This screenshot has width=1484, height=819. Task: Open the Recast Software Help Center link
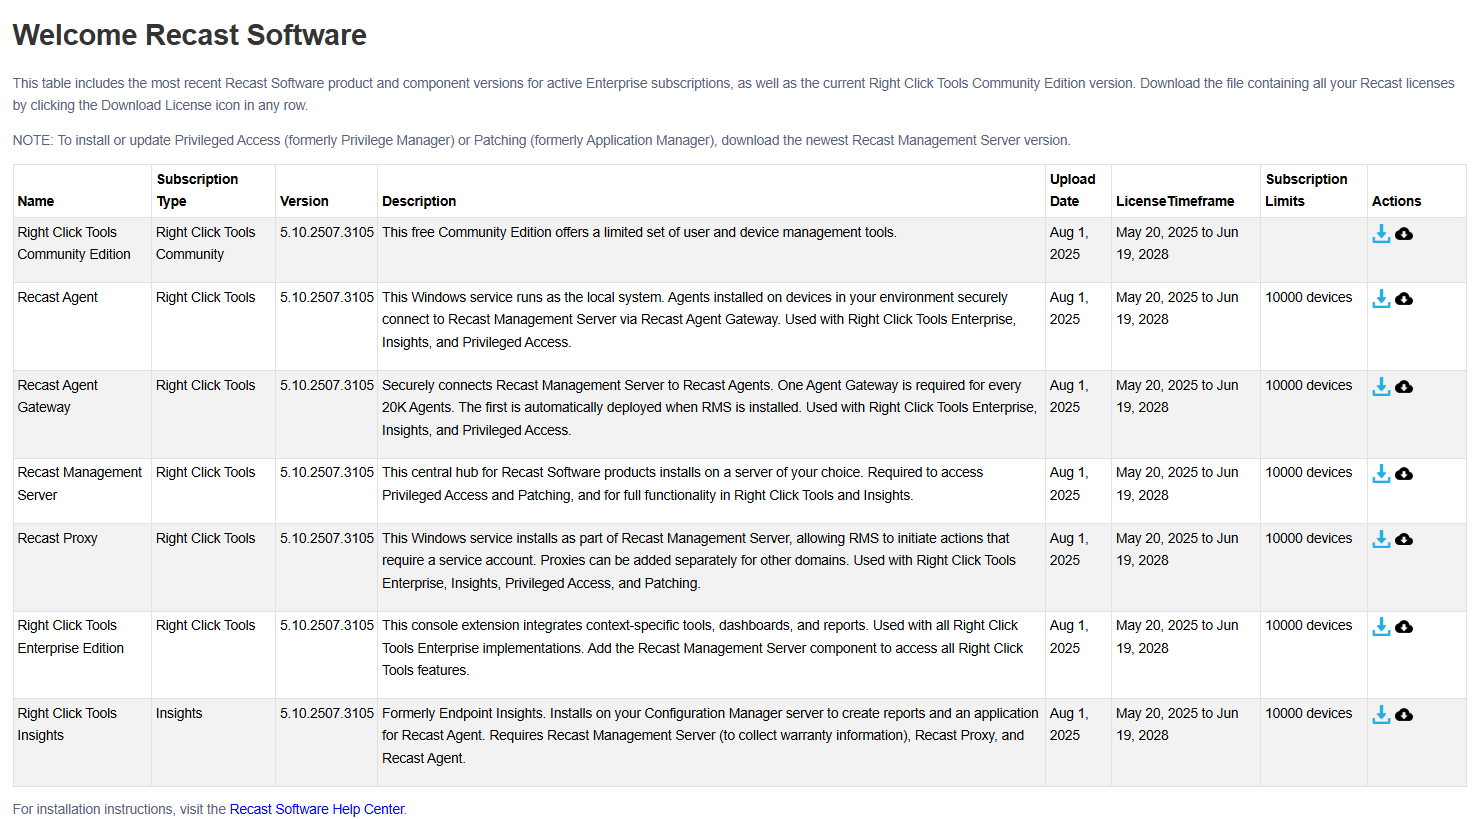click(317, 809)
